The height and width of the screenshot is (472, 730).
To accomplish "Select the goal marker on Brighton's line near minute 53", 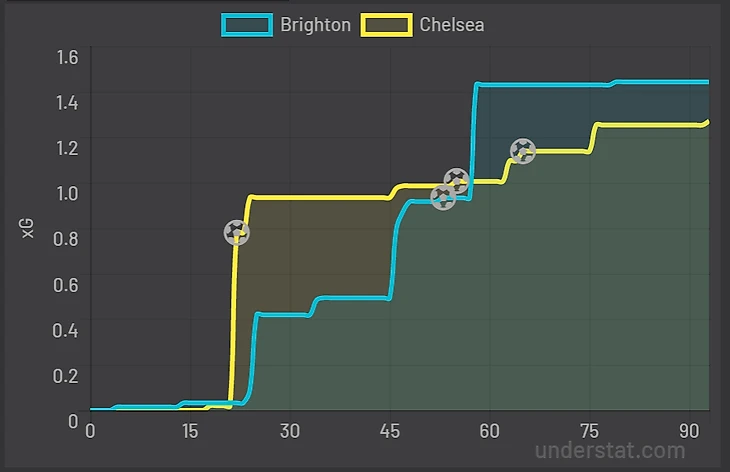I will point(443,198).
